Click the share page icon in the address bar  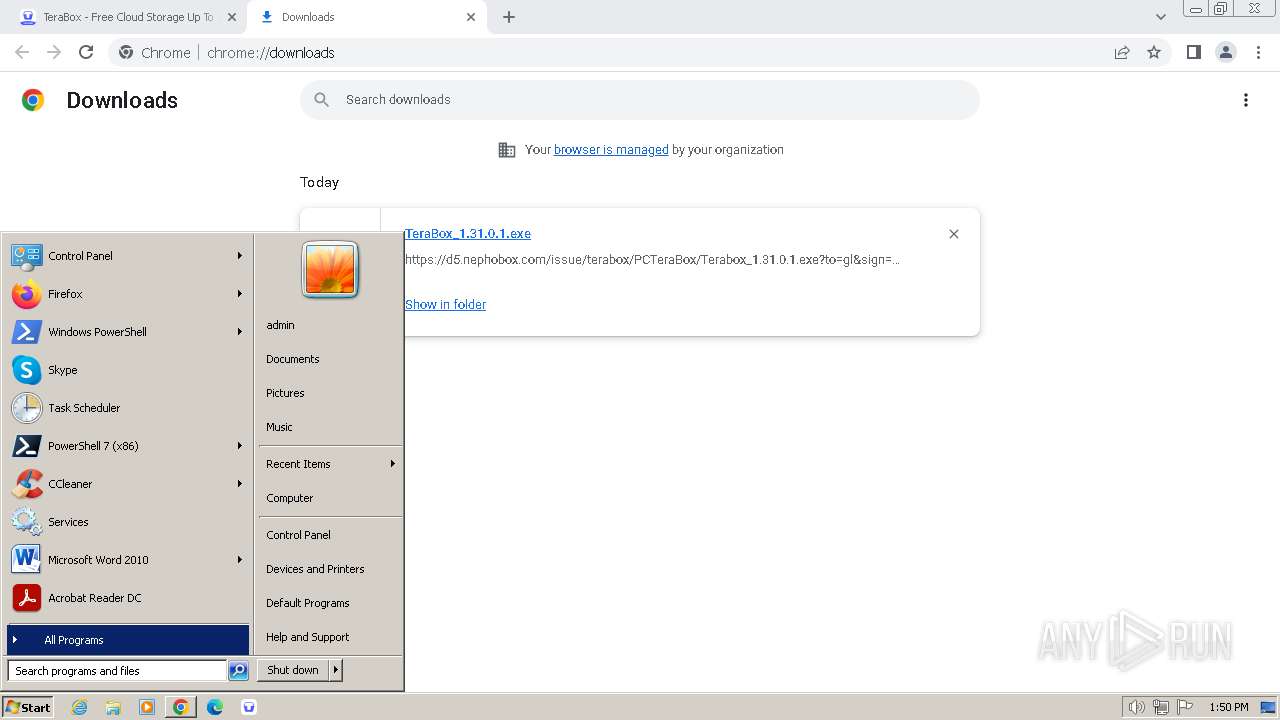tap(1122, 52)
